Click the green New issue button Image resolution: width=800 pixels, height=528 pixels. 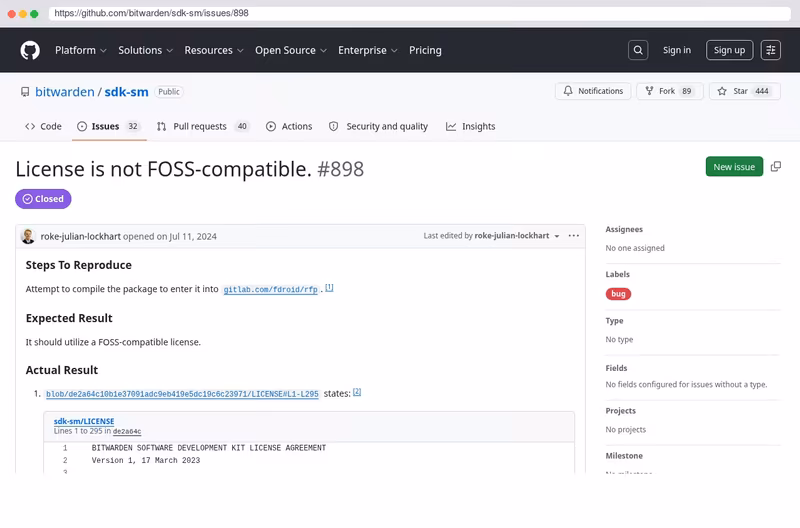[734, 167]
